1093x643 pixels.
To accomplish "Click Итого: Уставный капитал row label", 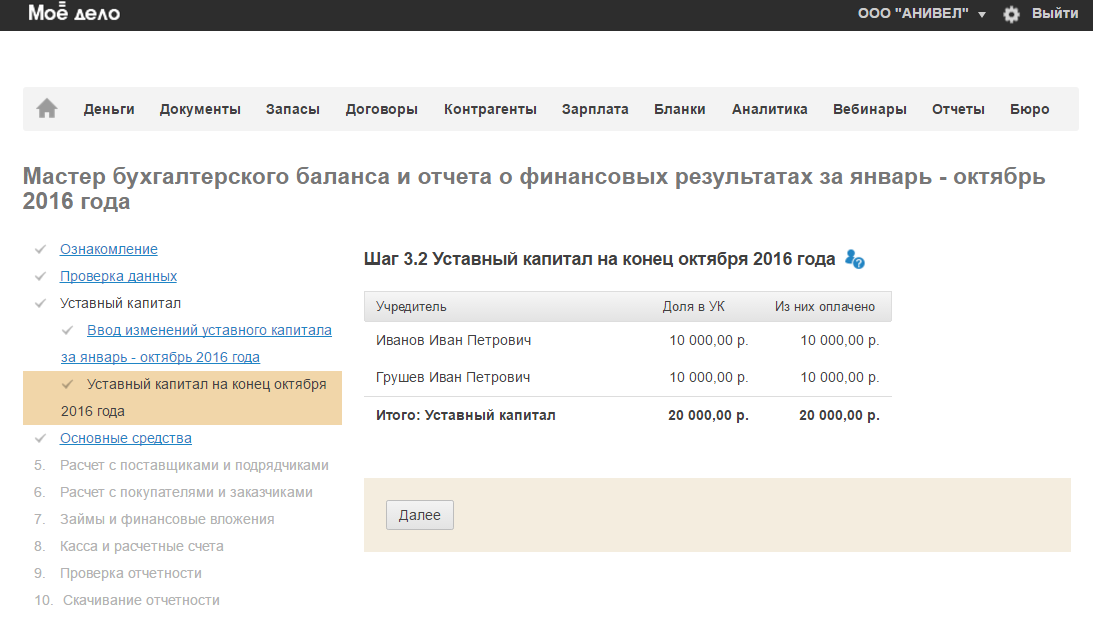I will 466,415.
